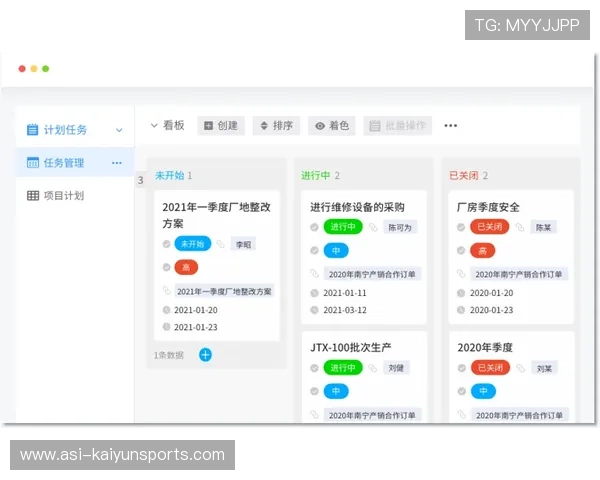Viewport: 600px width, 480px height.
Task: Click the green maximize window dot
Action: [46, 69]
